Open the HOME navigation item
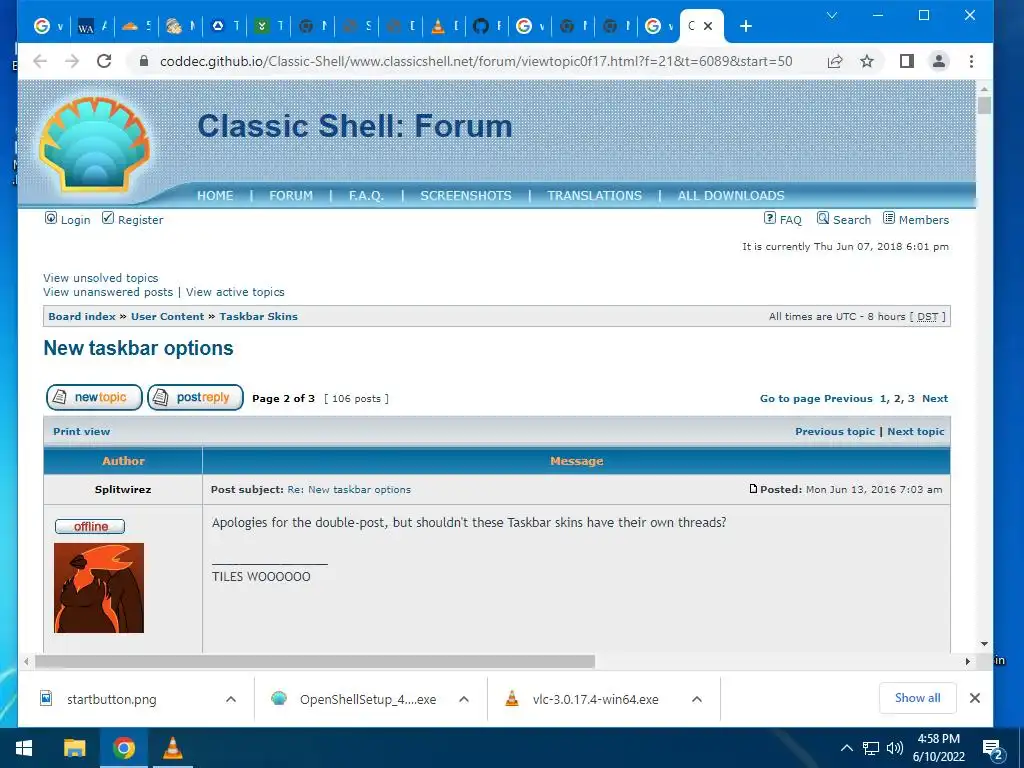The height and width of the screenshot is (768, 1024). pos(215,195)
